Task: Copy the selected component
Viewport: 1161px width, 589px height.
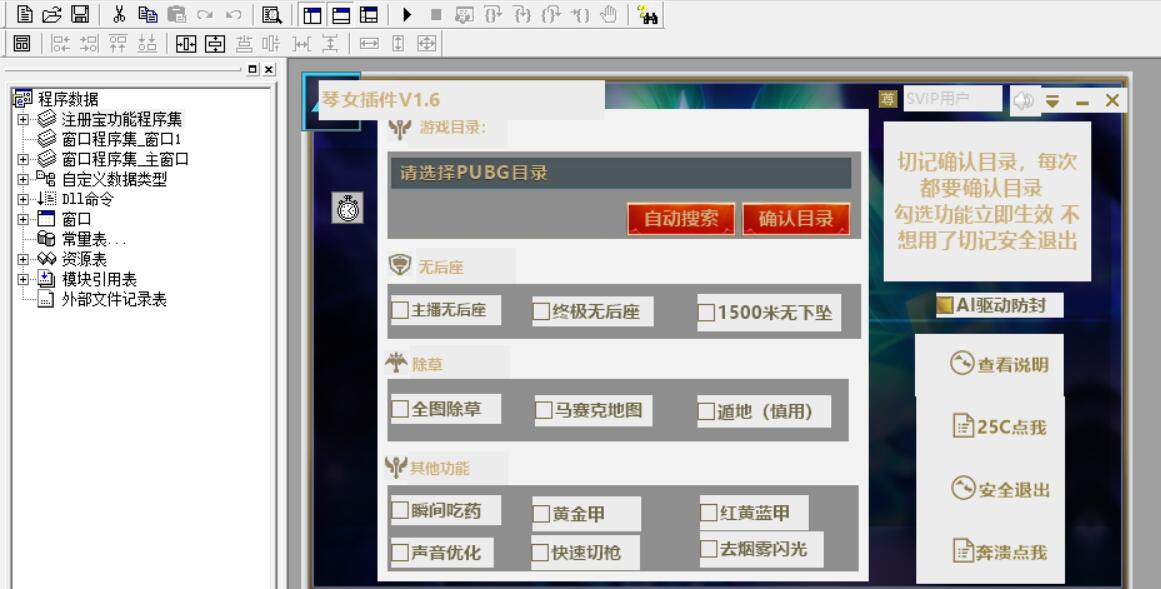Action: (x=147, y=14)
